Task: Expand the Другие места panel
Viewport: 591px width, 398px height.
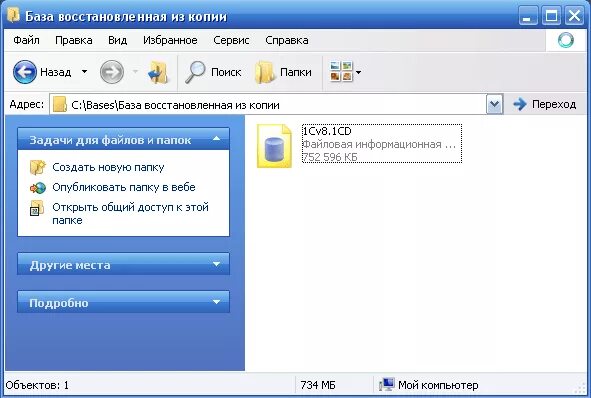Action: (123, 264)
